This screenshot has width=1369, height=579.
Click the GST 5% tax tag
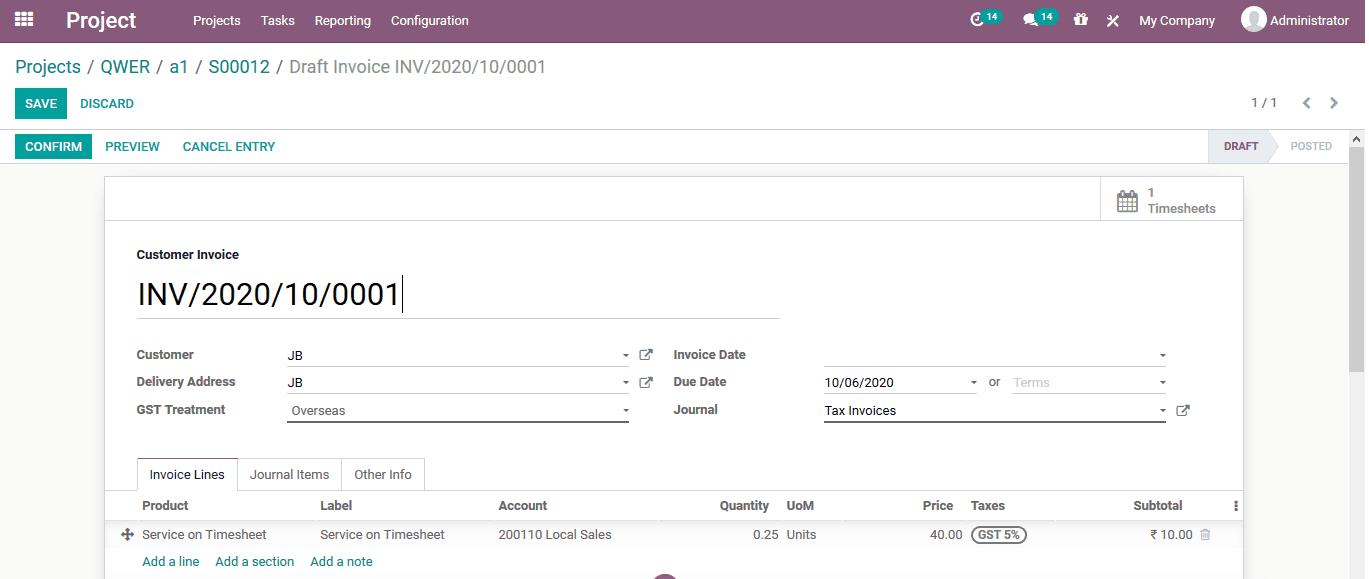click(998, 534)
